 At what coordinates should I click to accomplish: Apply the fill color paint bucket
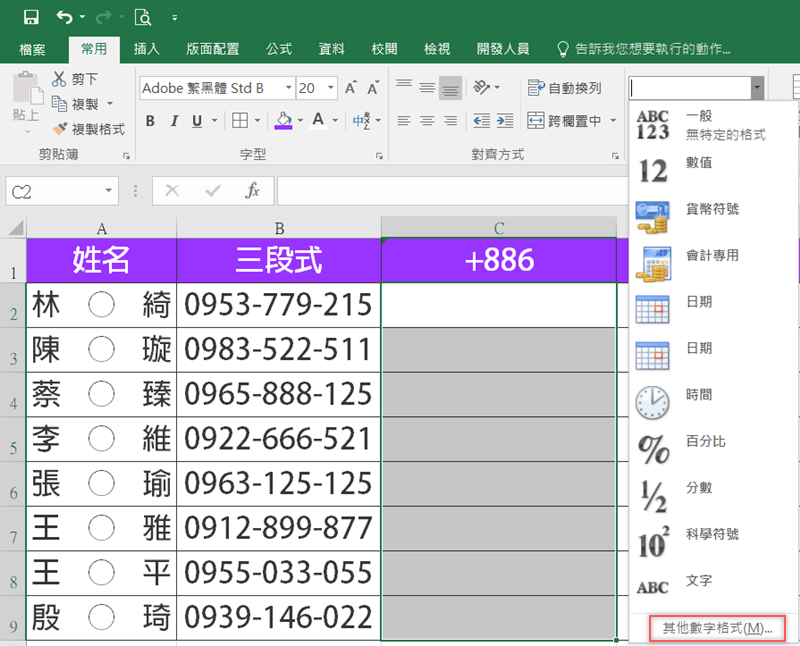[283, 121]
